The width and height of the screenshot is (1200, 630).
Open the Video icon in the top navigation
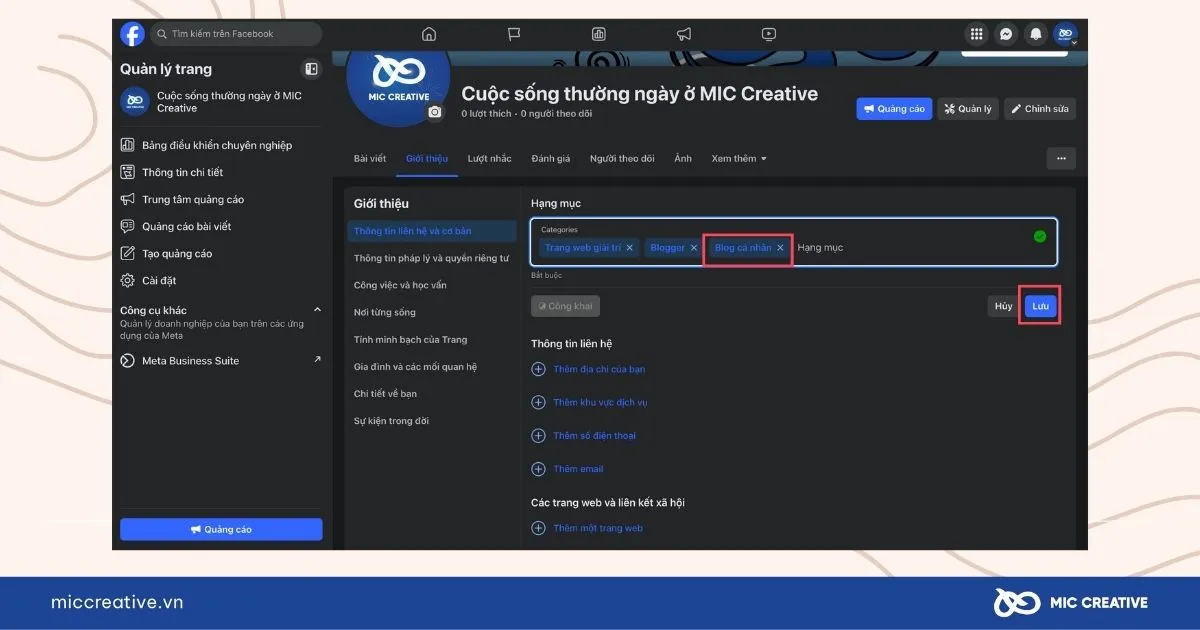[x=768, y=33]
